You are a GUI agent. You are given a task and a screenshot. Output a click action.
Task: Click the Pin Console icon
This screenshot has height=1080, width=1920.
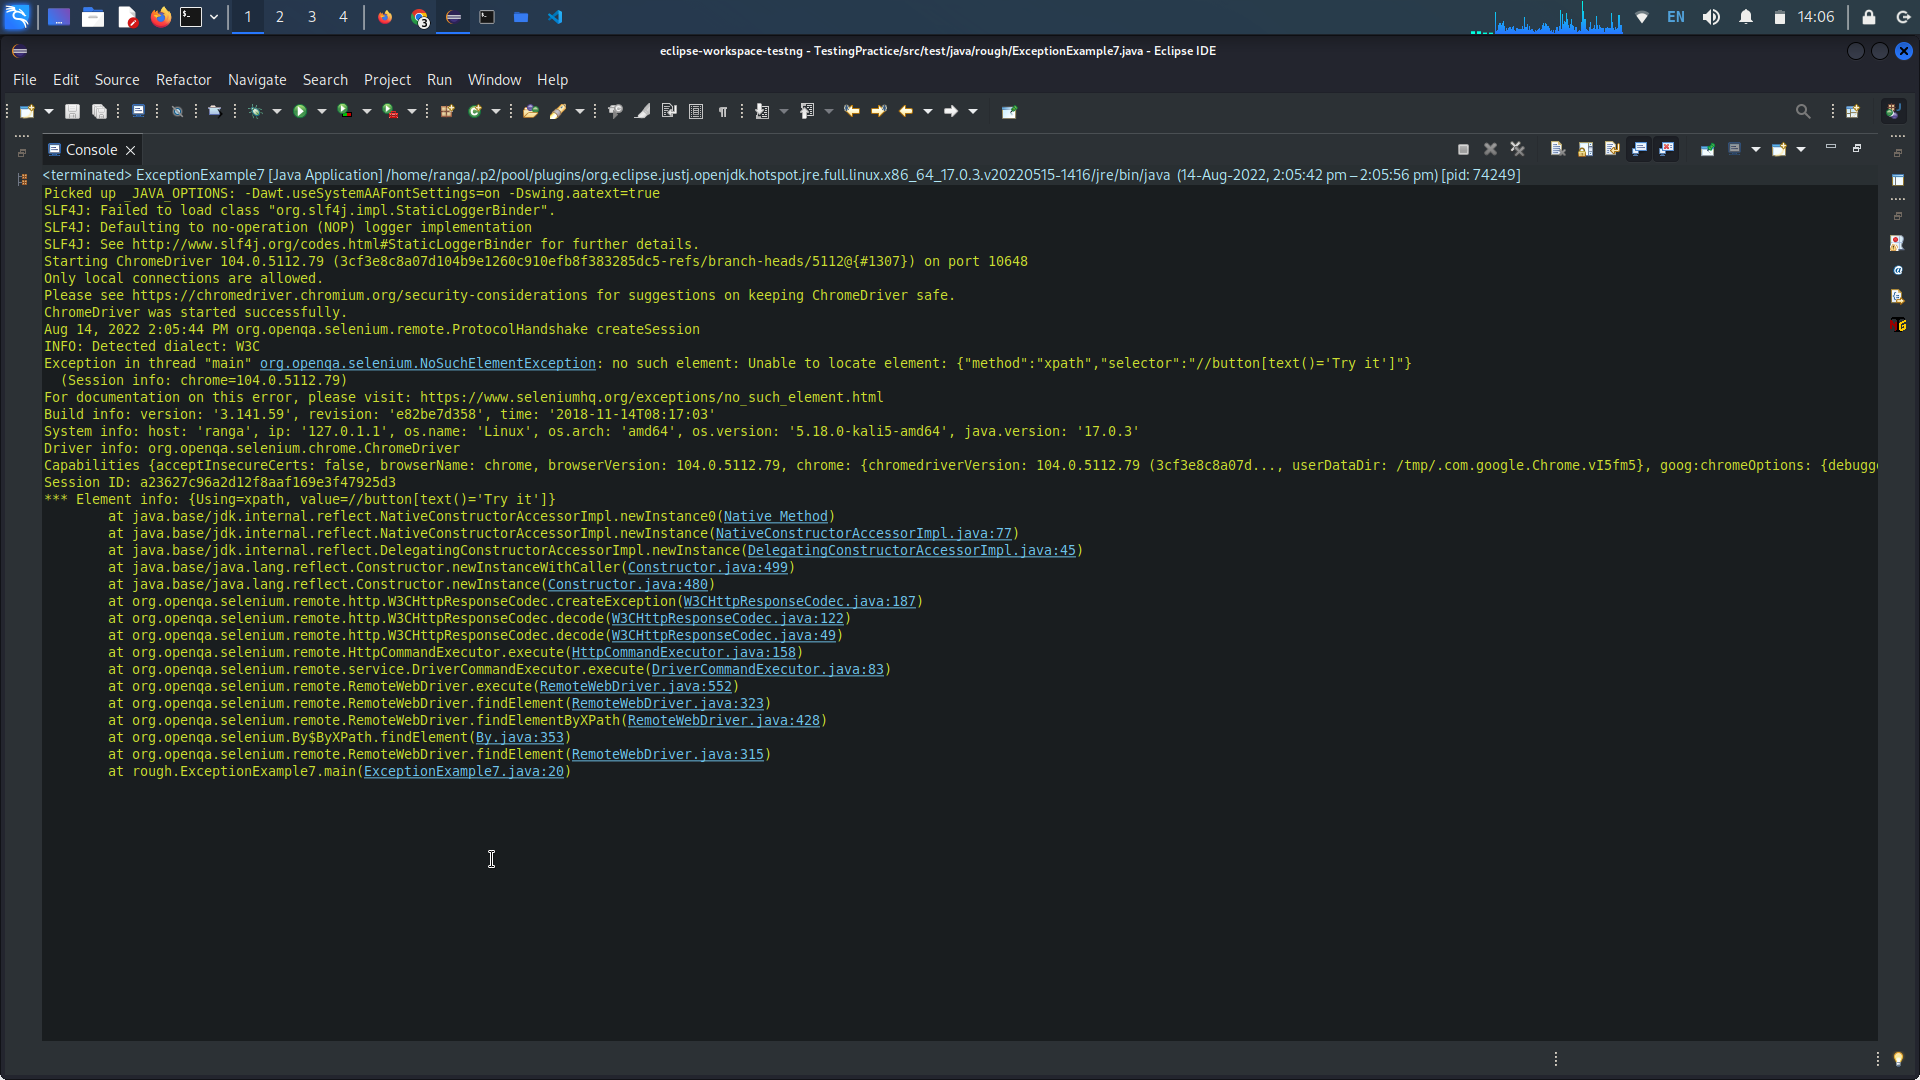(1707, 149)
